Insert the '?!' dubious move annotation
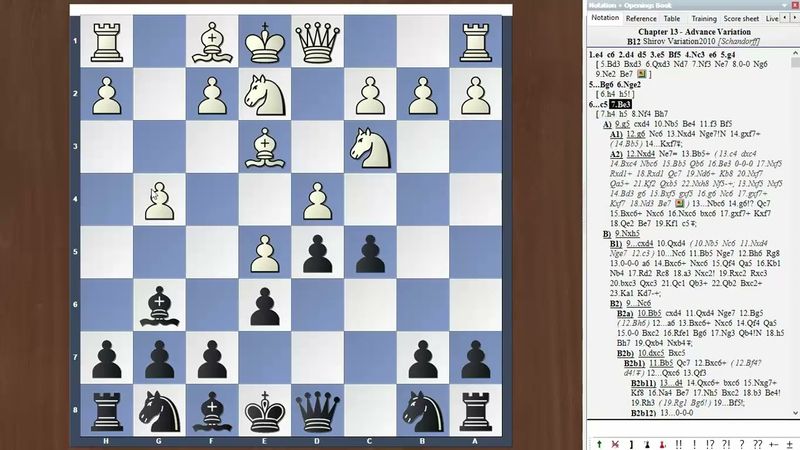 [728, 442]
